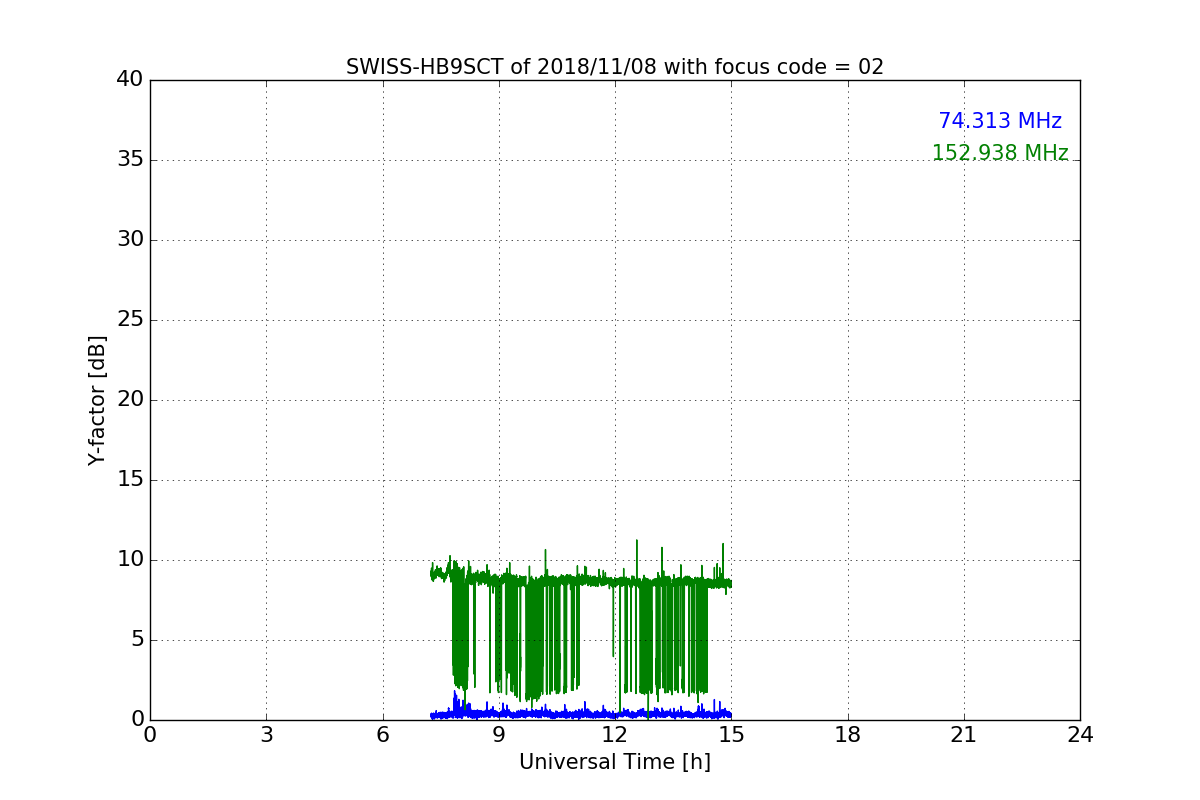Screen dimensions: 1200x800
Task: Click the x-axis tick label 3
Action: tap(266, 735)
